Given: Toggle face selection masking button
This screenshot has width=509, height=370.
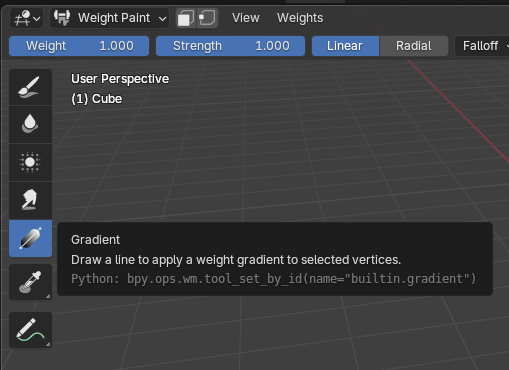Looking at the screenshot, I should [x=186, y=18].
